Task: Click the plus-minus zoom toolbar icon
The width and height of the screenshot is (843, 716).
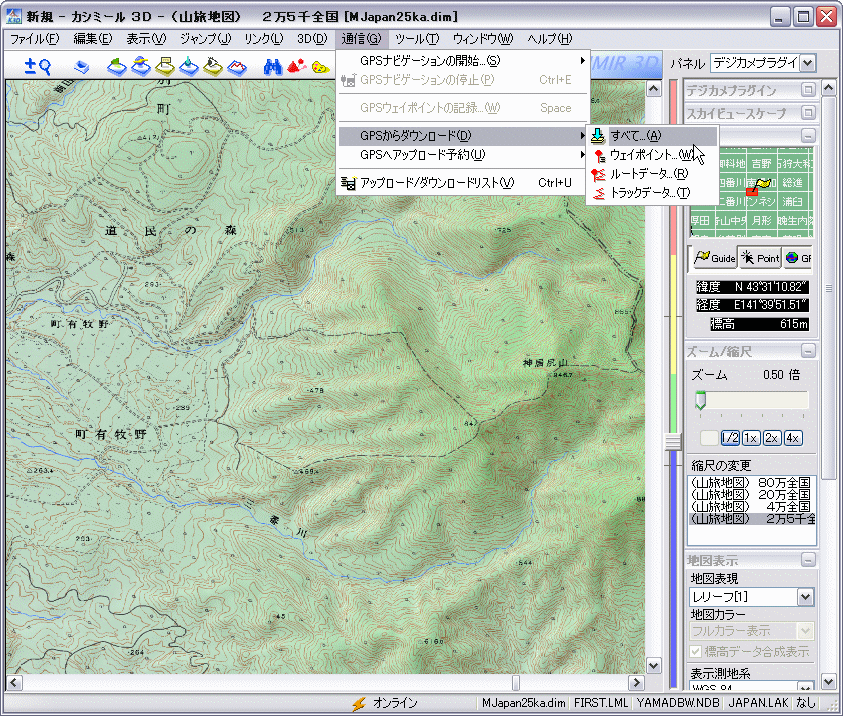Action: click(x=30, y=67)
